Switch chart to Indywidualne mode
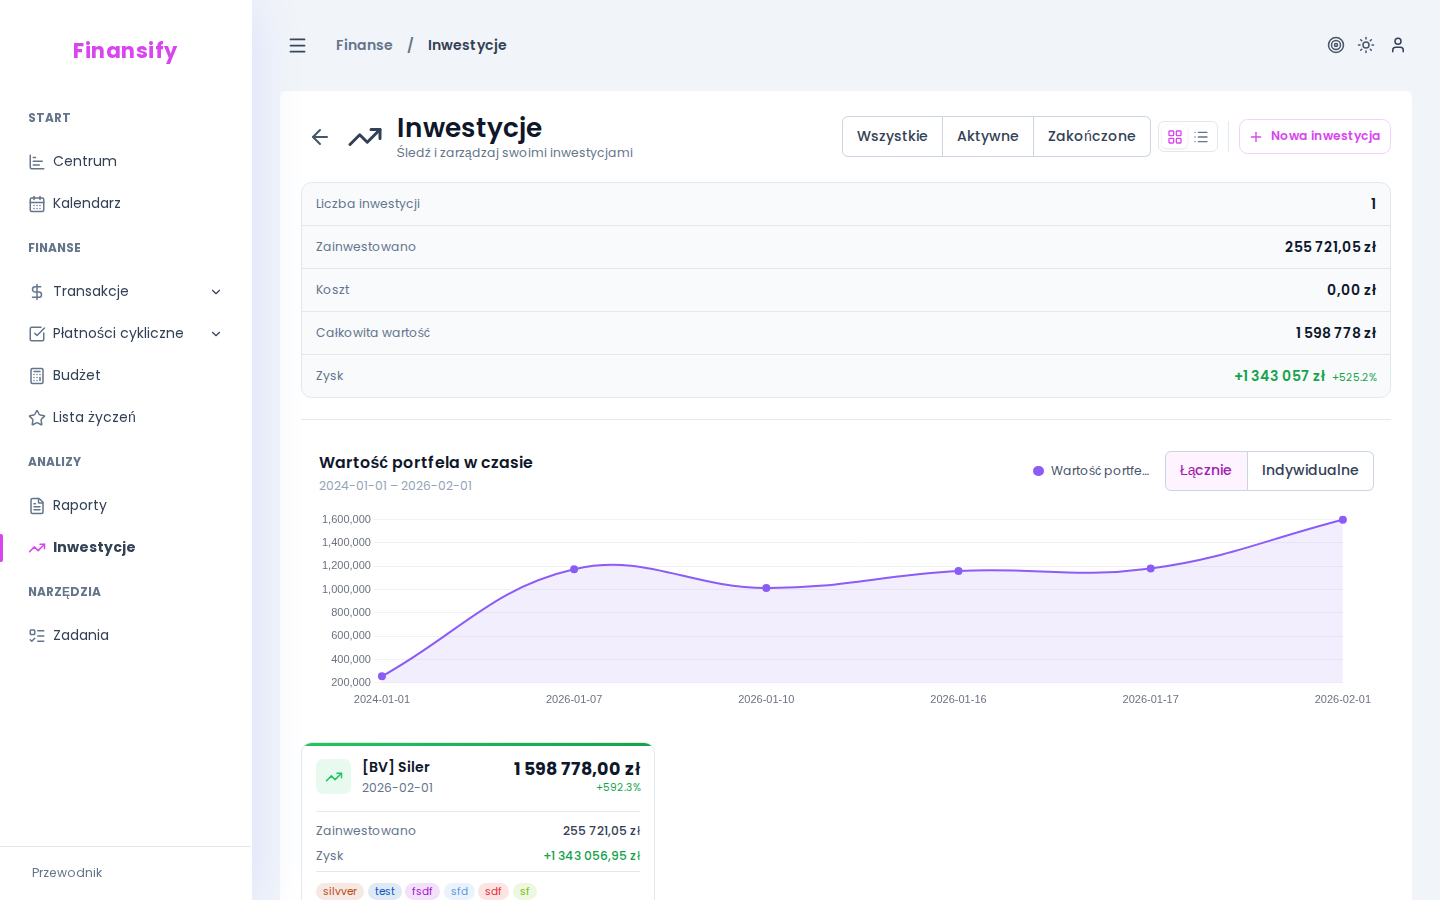The width and height of the screenshot is (1440, 900). (x=1309, y=471)
